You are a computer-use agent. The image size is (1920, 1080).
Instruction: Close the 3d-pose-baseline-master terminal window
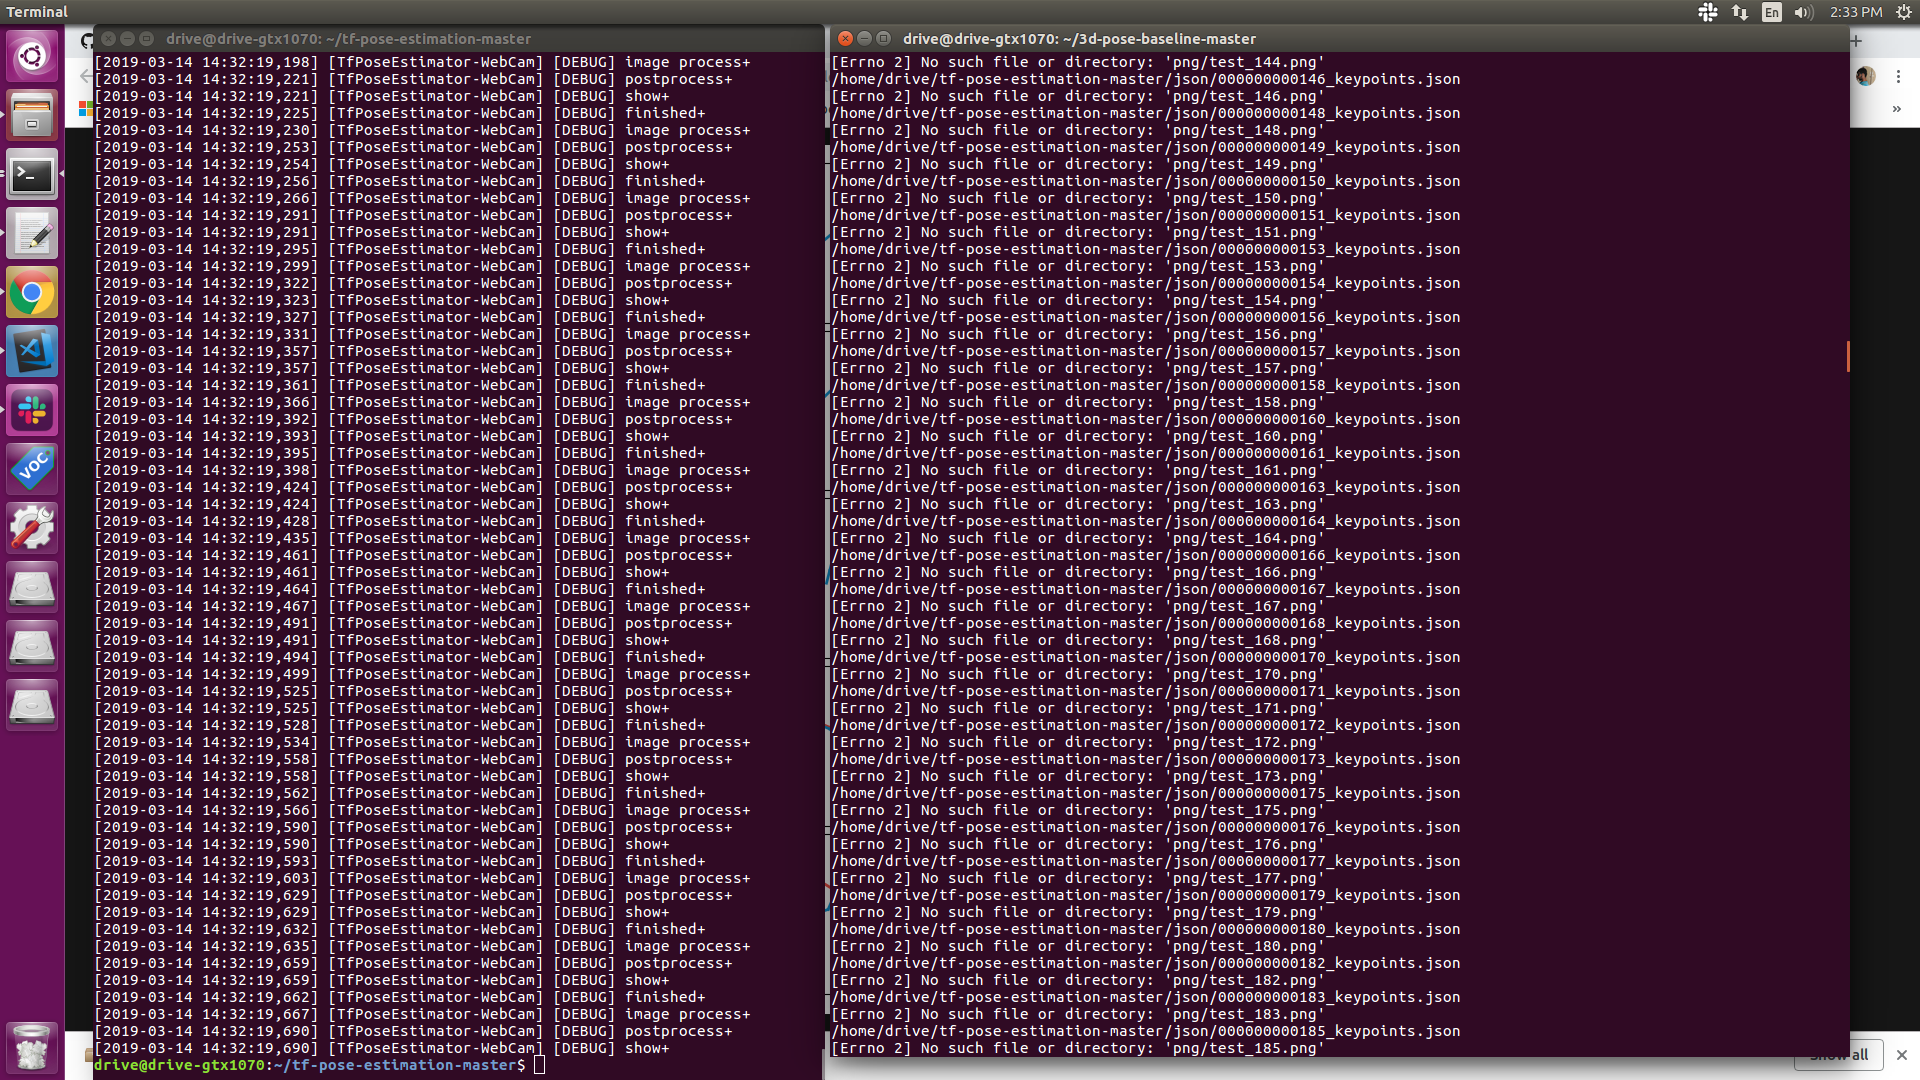tap(845, 38)
